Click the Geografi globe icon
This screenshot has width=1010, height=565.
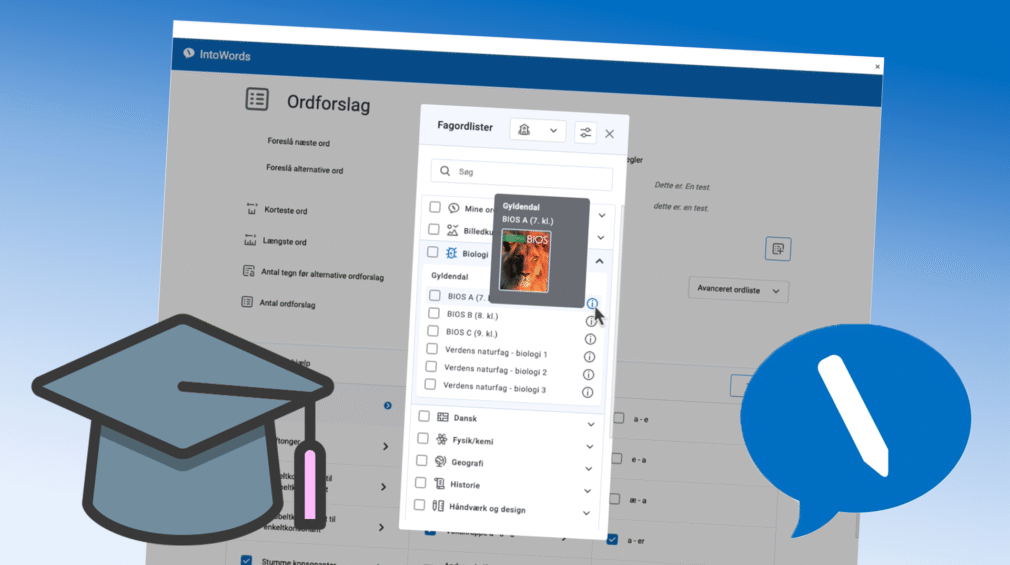pyautogui.click(x=439, y=462)
